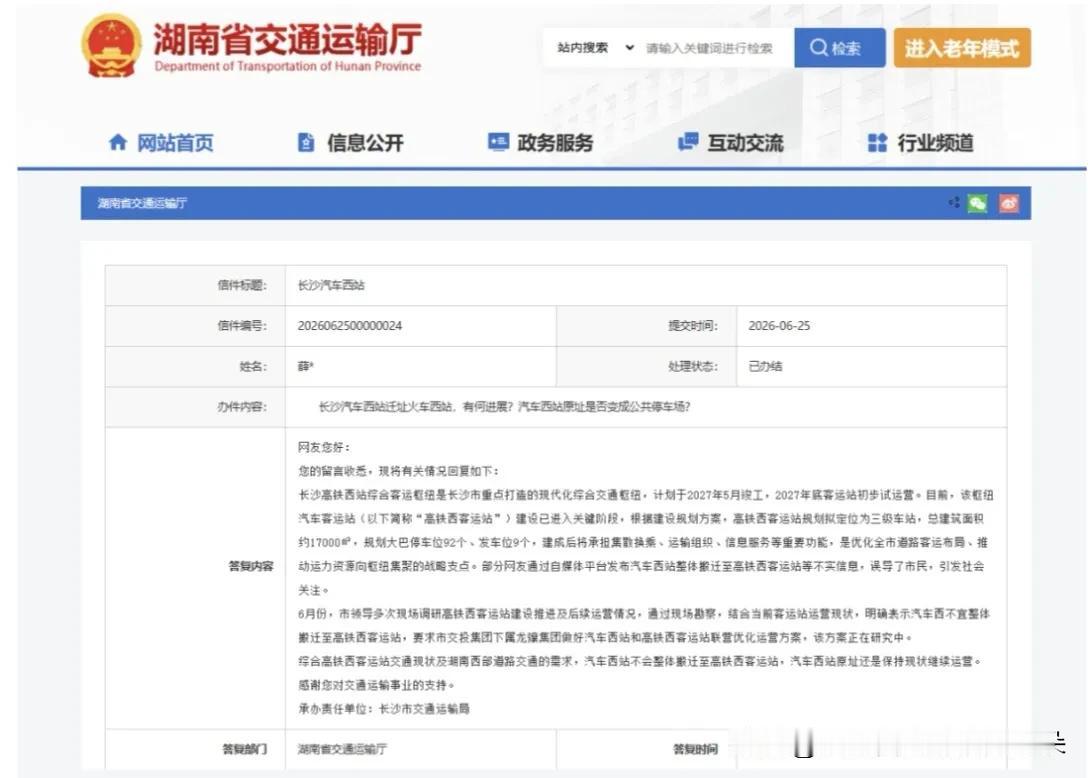This screenshot has width=1088, height=778.
Task: Open the 信息公开 menu item
Action: pos(351,143)
